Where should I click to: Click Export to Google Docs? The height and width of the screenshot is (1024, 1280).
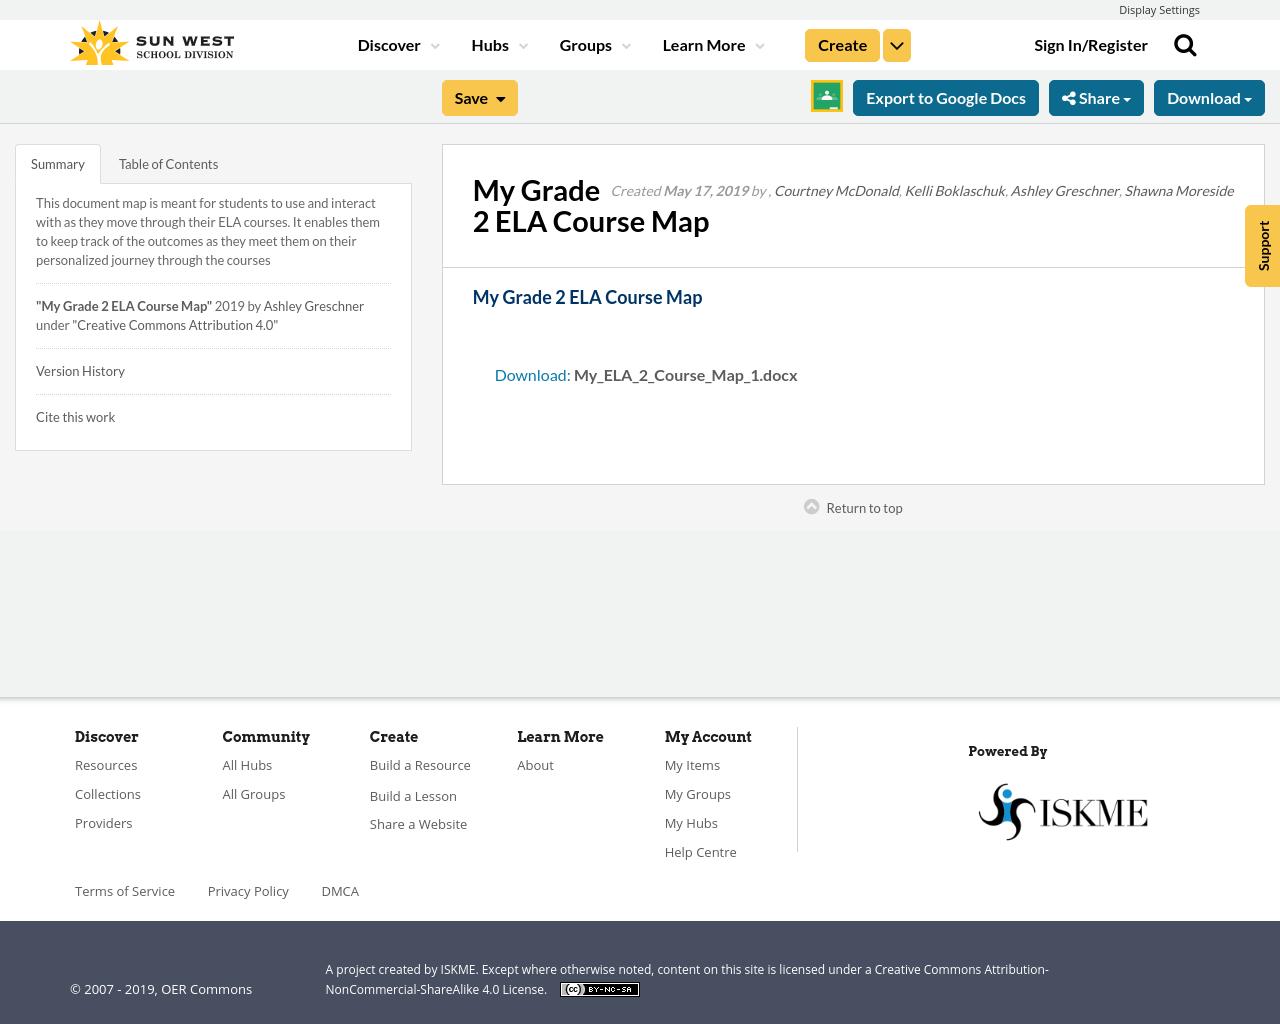click(945, 97)
